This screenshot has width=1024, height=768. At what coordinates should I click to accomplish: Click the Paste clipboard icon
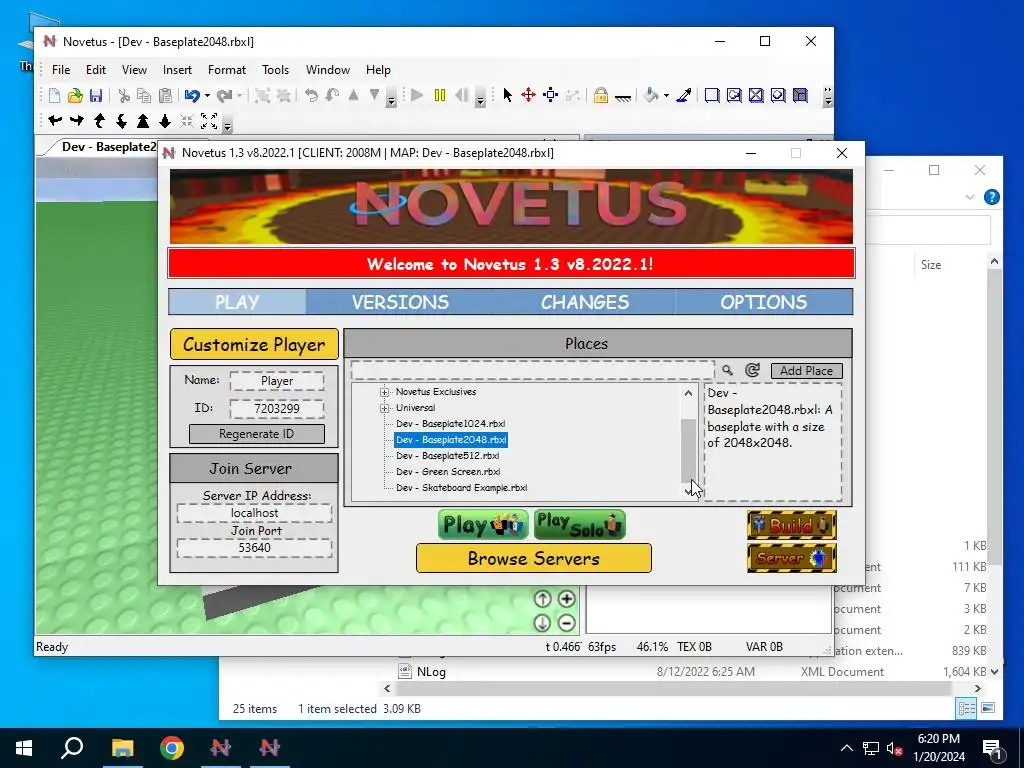pos(166,96)
